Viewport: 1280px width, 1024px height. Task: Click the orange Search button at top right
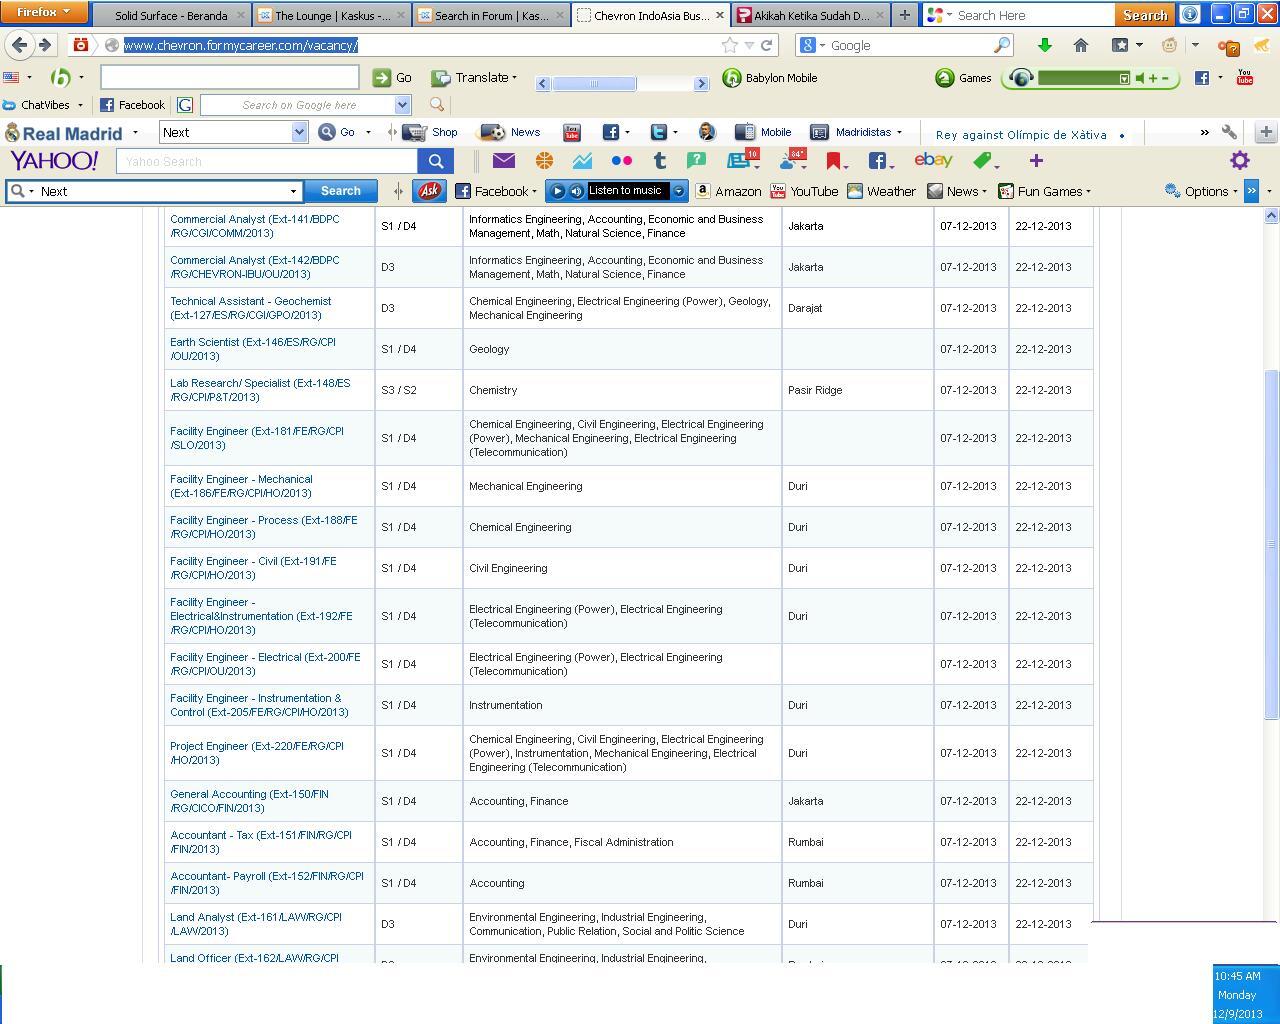point(1145,15)
